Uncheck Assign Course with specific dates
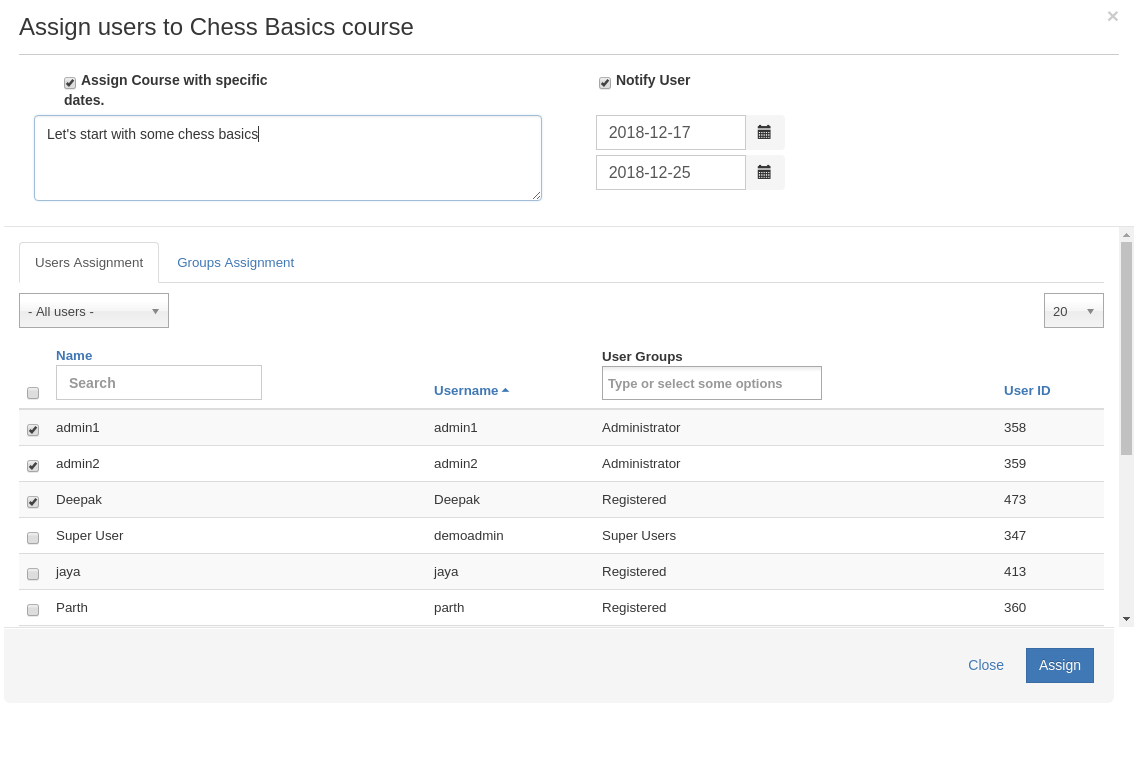The image size is (1137, 757). click(x=70, y=83)
